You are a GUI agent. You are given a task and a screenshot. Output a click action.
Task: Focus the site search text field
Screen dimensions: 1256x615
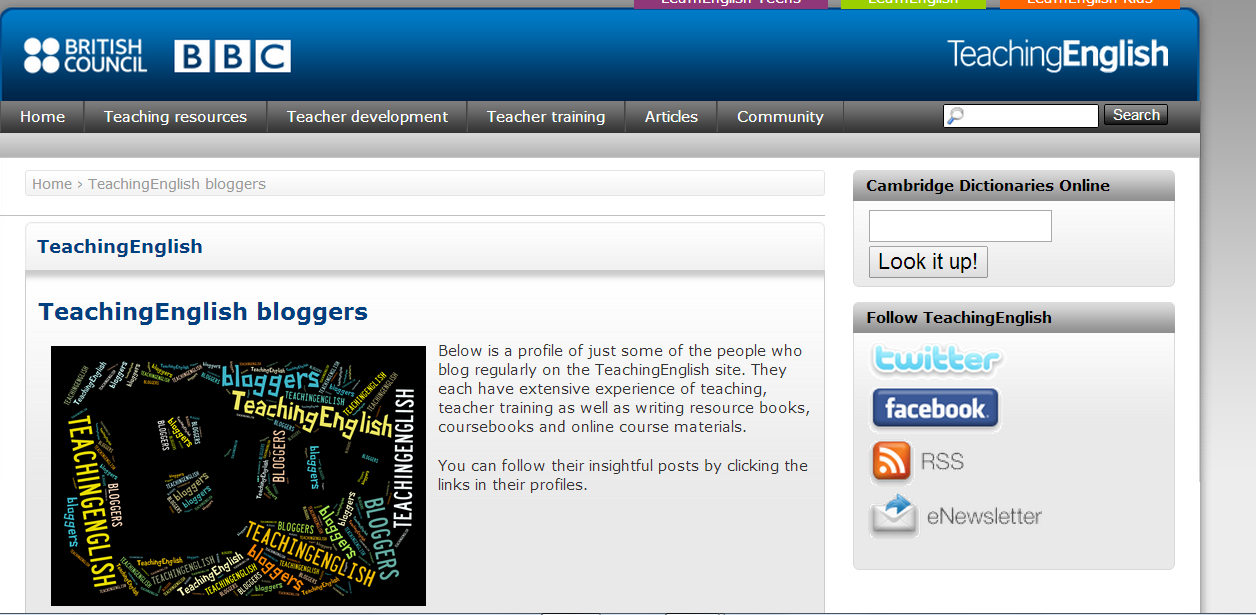coord(1021,116)
